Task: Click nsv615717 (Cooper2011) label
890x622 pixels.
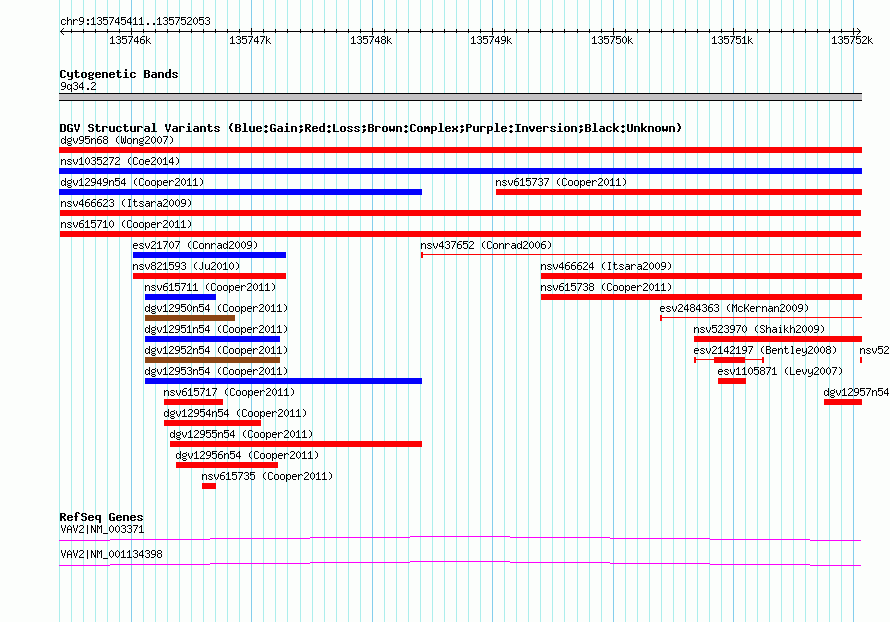Action: coord(229,392)
